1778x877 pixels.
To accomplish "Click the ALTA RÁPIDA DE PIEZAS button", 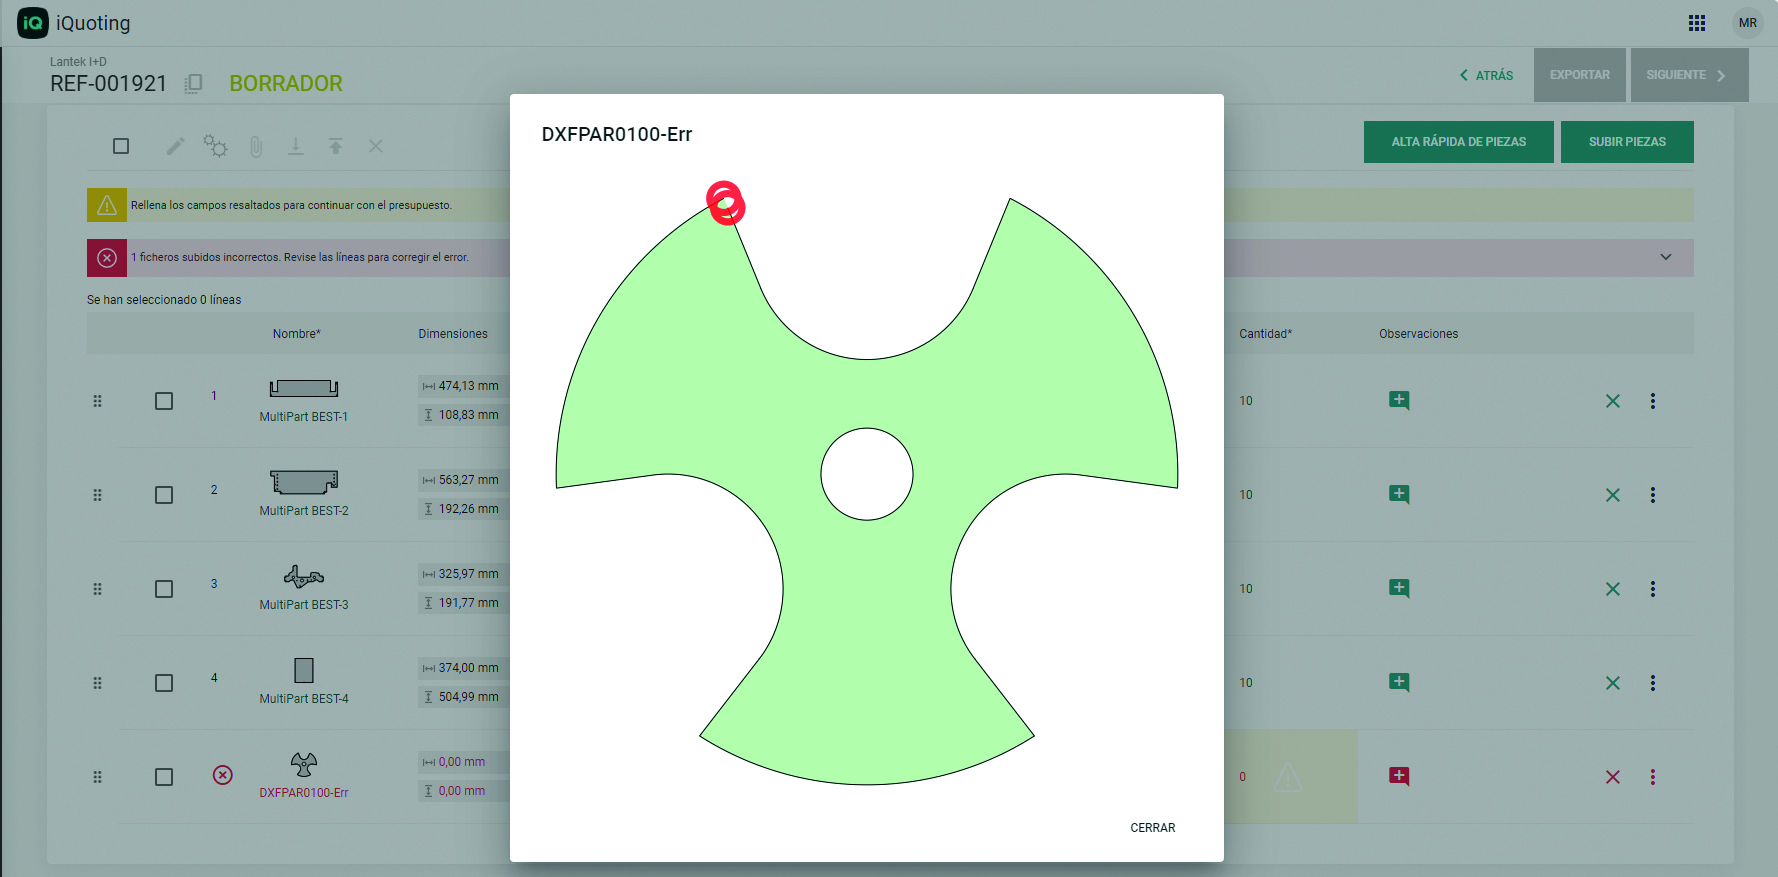I will (1458, 142).
